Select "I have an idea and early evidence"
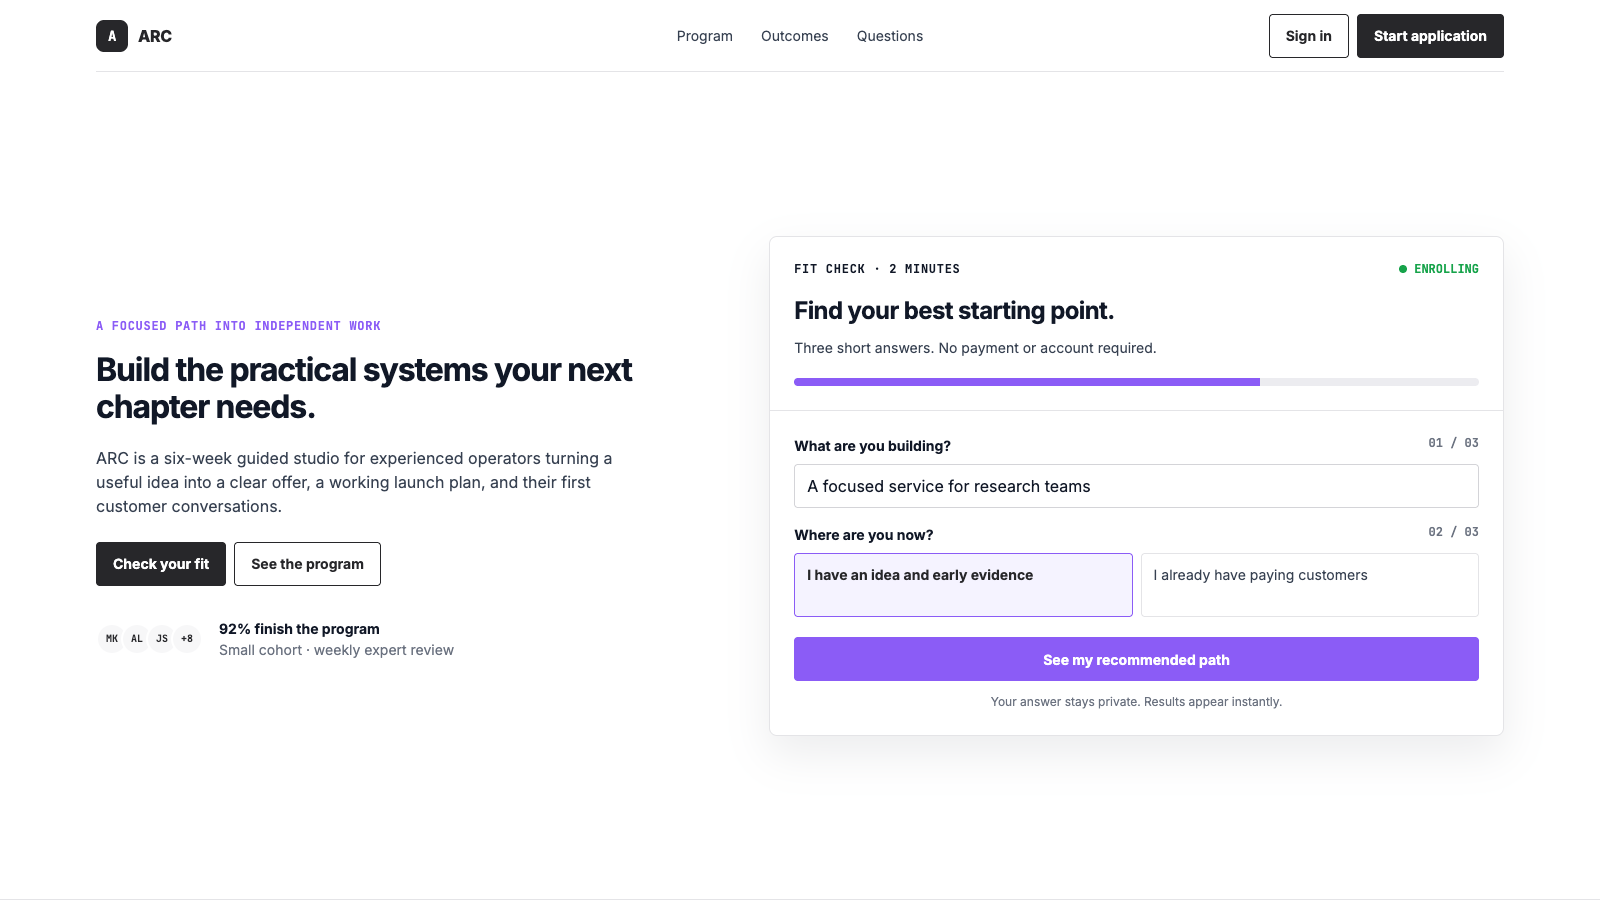The image size is (1600, 900). click(x=963, y=585)
